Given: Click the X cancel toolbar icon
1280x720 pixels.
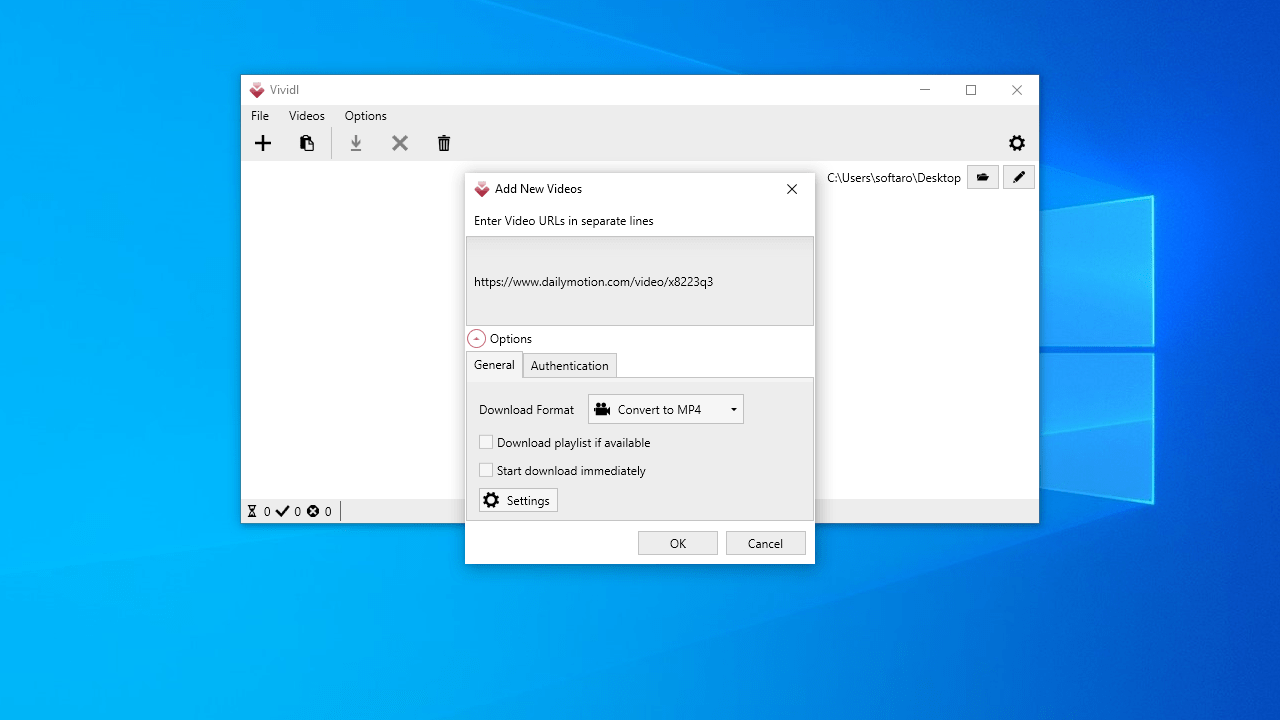Looking at the screenshot, I should [400, 143].
